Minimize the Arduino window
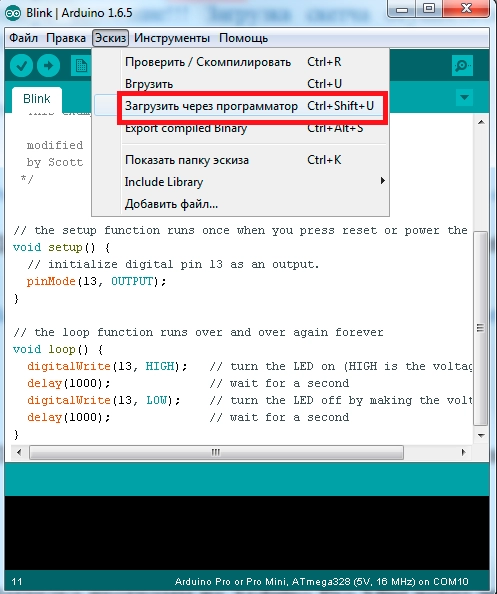 (x=402, y=8)
